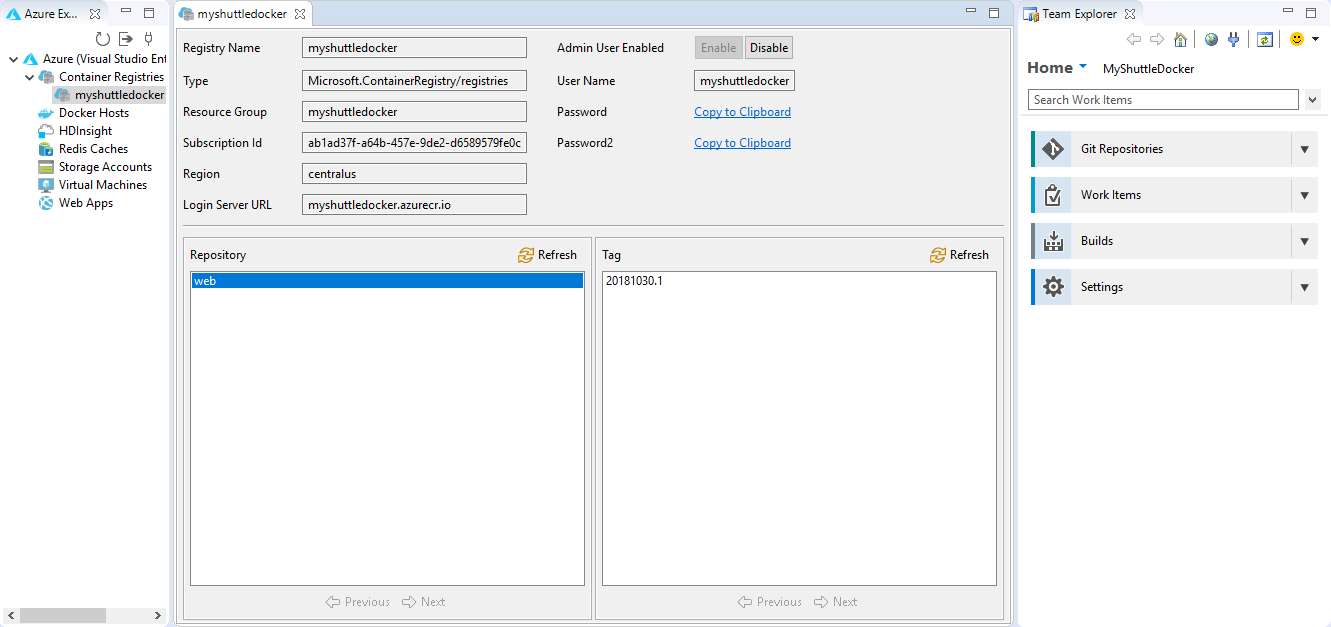The width and height of the screenshot is (1331, 627).
Task: Select the Docker Hosts tree item
Action: [93, 113]
